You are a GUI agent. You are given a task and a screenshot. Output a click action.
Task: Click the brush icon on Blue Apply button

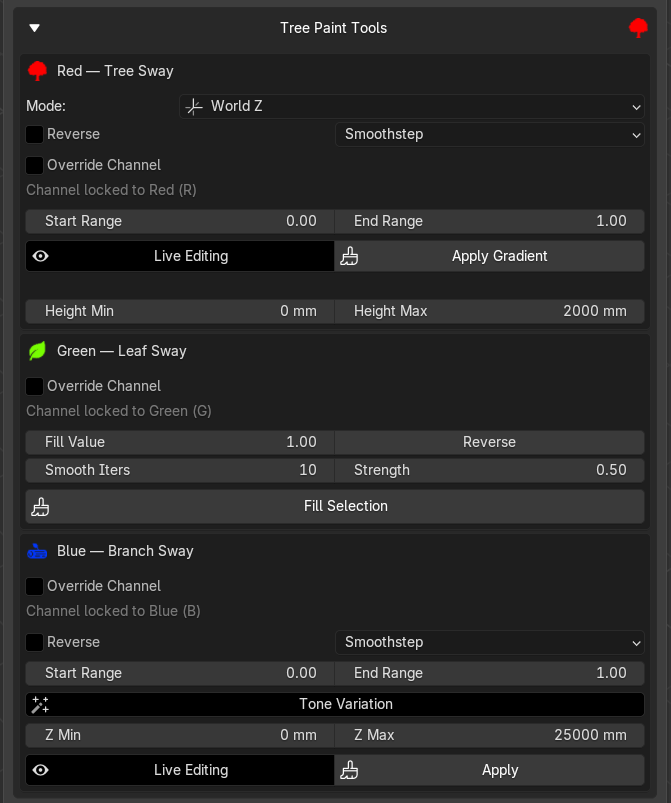pos(349,770)
